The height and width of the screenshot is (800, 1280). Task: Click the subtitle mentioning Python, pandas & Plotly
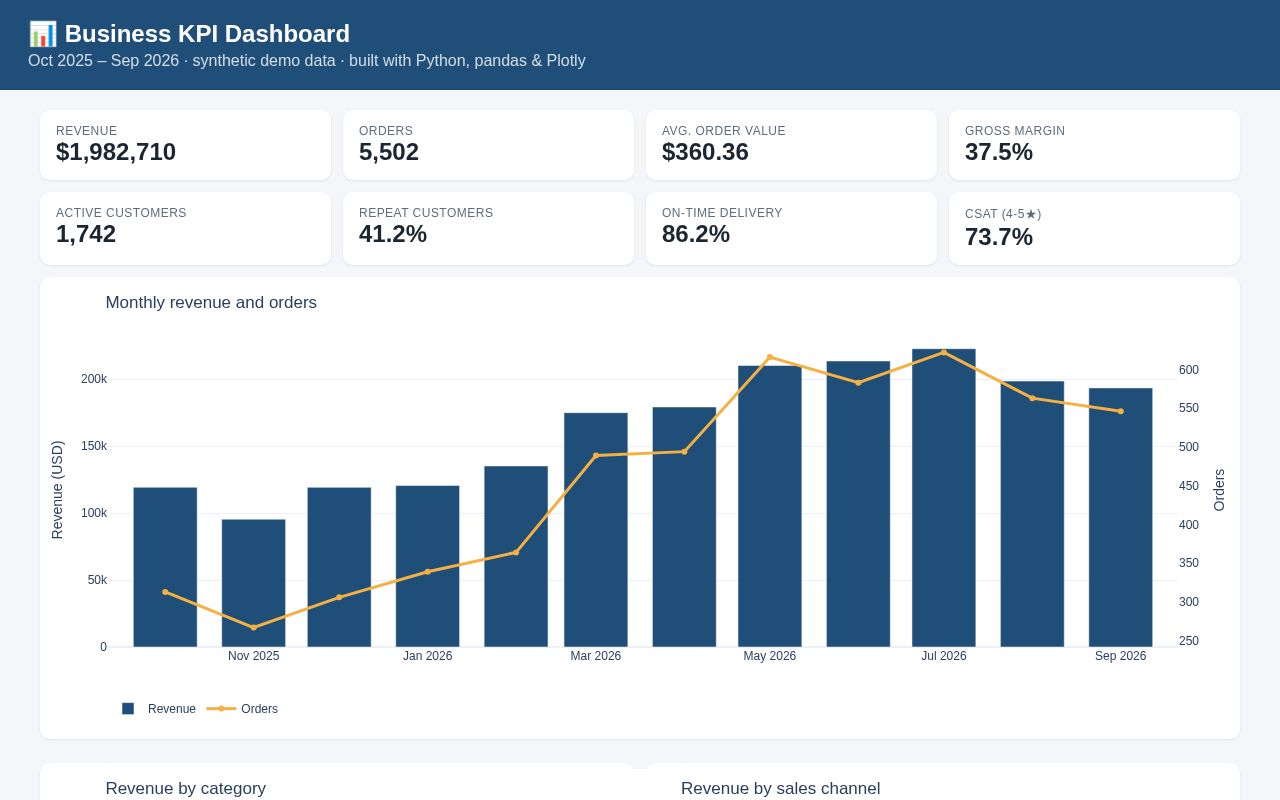pyautogui.click(x=307, y=61)
